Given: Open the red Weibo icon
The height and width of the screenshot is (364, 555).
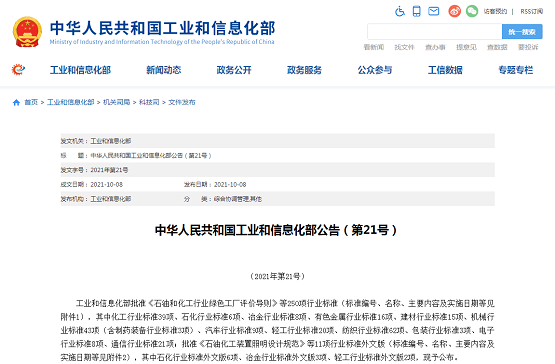Looking at the screenshot, I should click(x=455, y=11).
